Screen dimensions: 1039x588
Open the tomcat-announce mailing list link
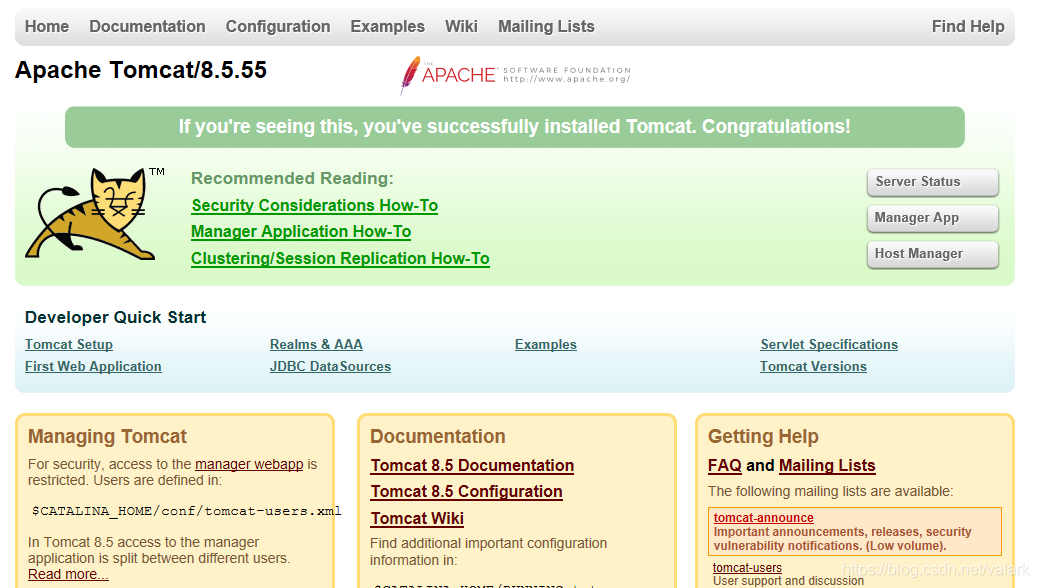[x=763, y=518]
